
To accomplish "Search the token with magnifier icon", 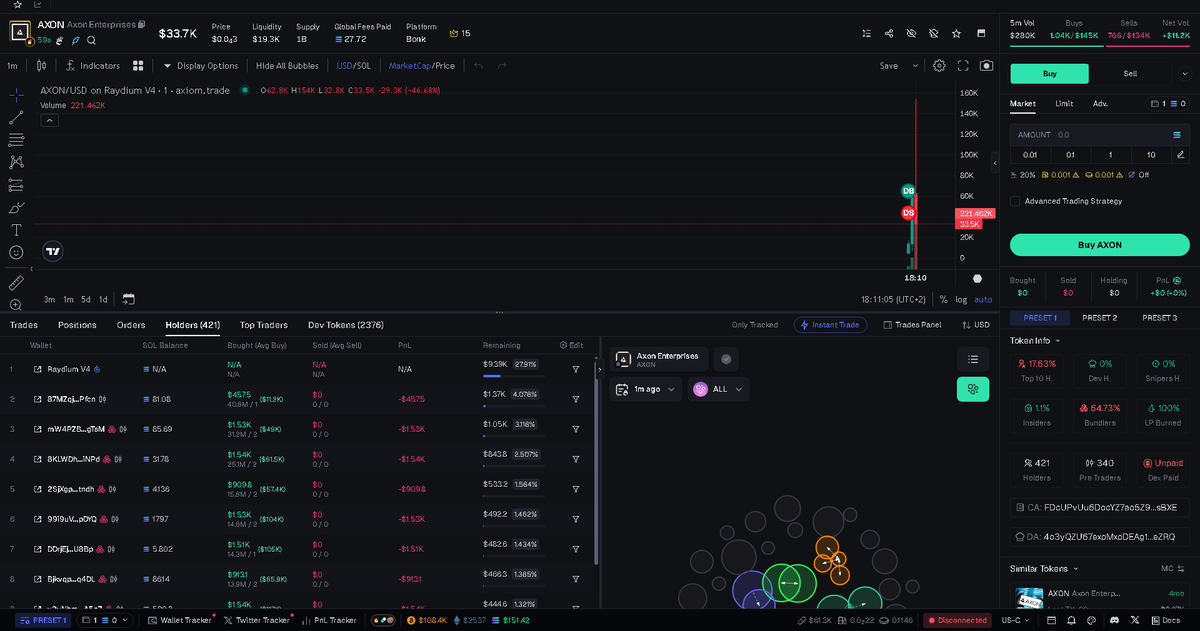I will pos(92,41).
